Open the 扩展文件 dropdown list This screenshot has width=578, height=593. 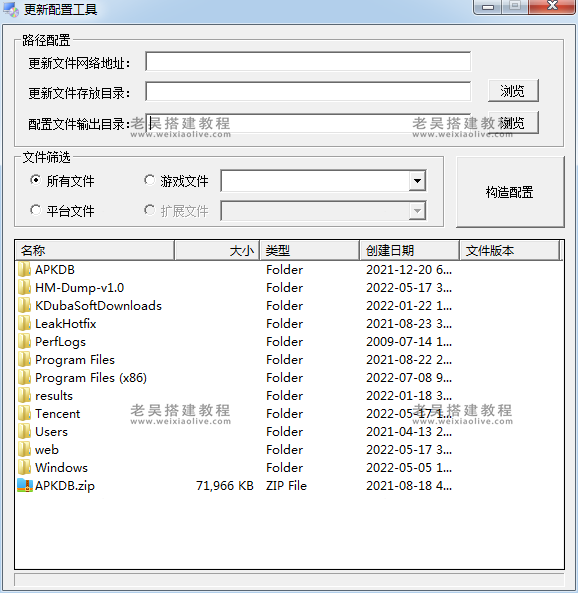(x=417, y=211)
